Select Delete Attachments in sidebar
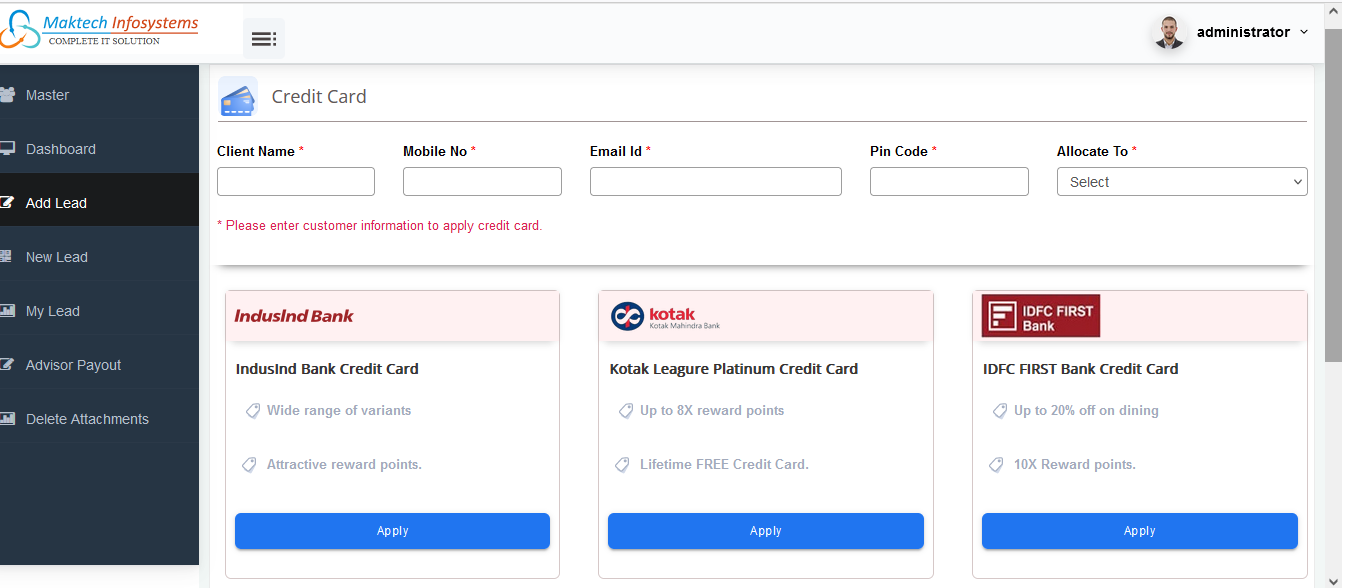 pos(87,419)
